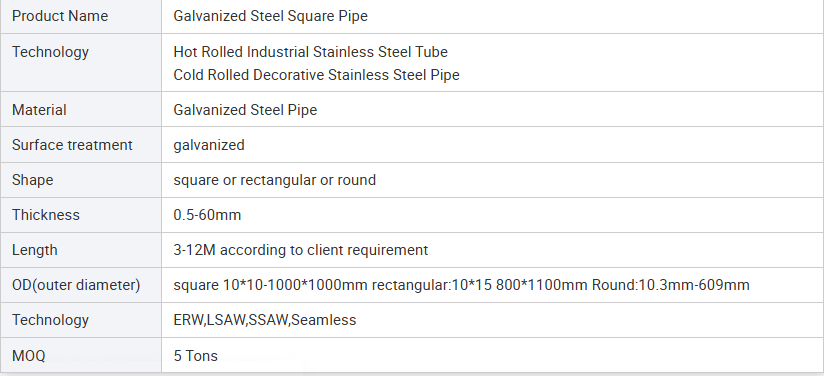Click the lowercase galvanized value
The height and width of the screenshot is (376, 824).
tap(209, 145)
